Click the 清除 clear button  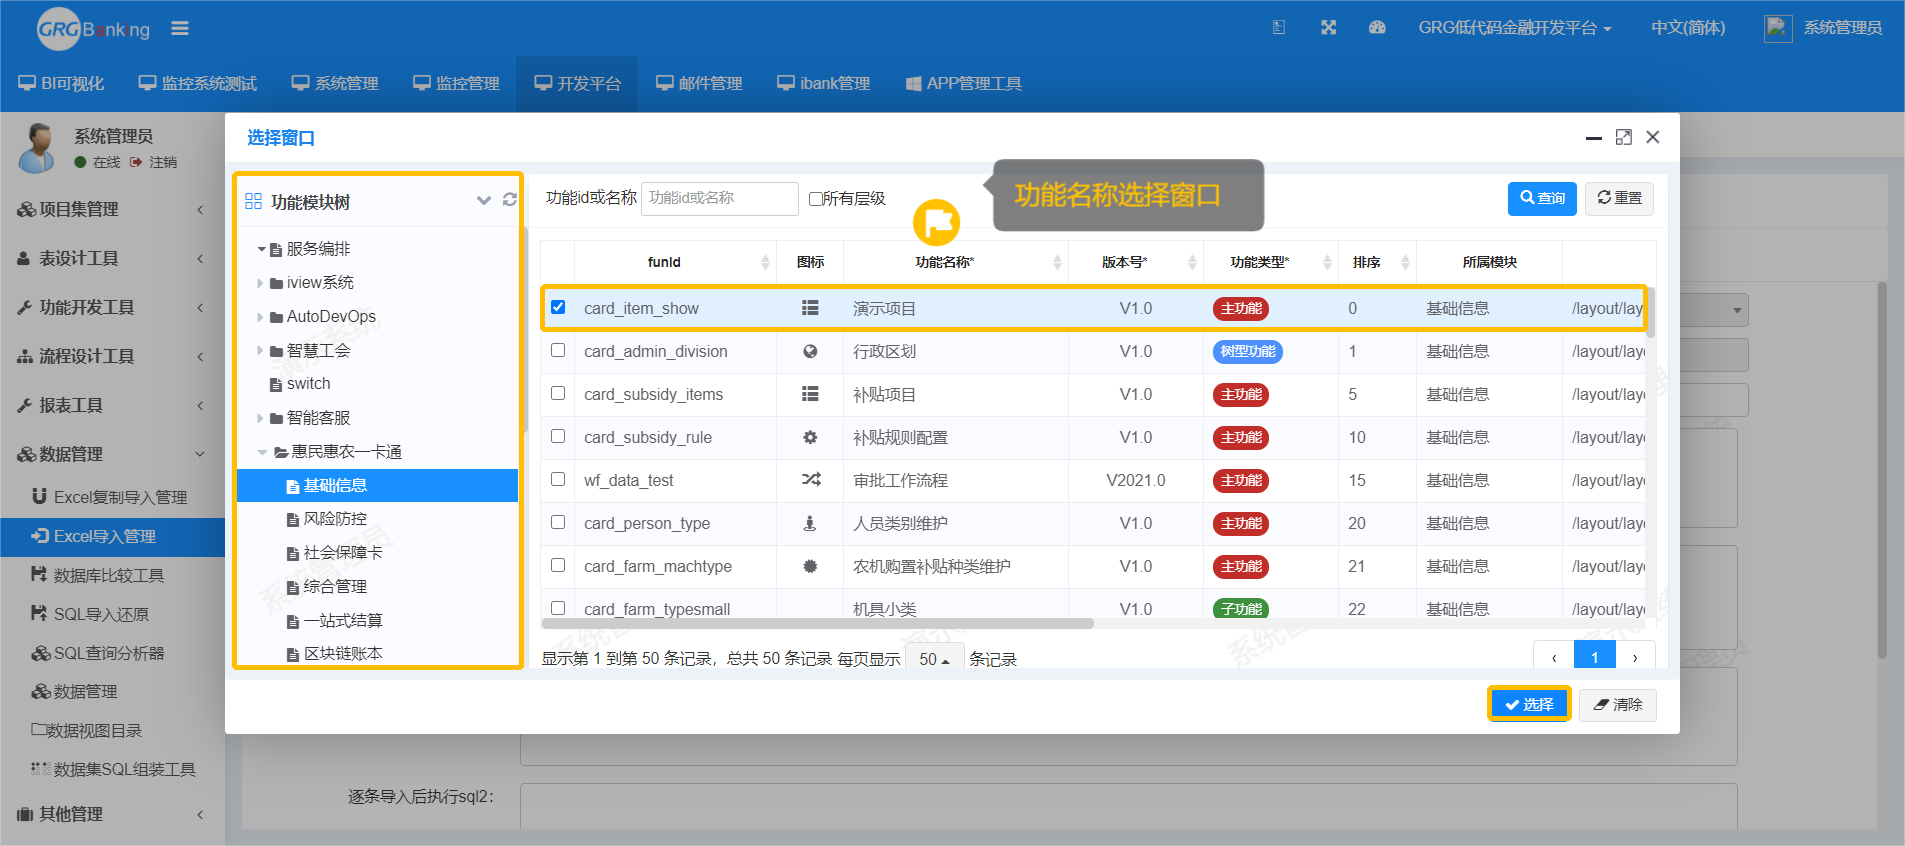pos(1617,704)
